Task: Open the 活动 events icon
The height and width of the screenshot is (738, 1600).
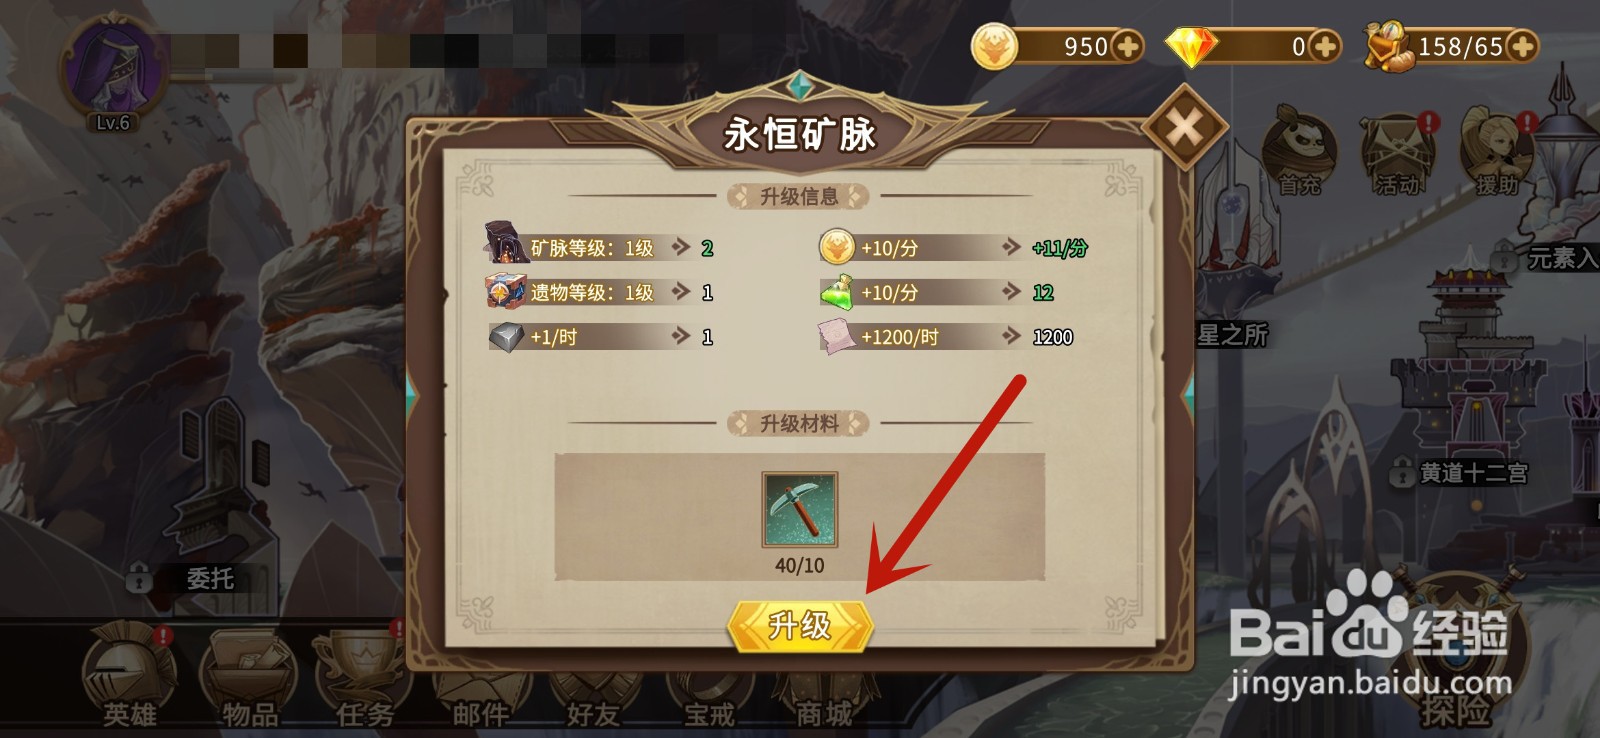Action: click(x=1398, y=152)
